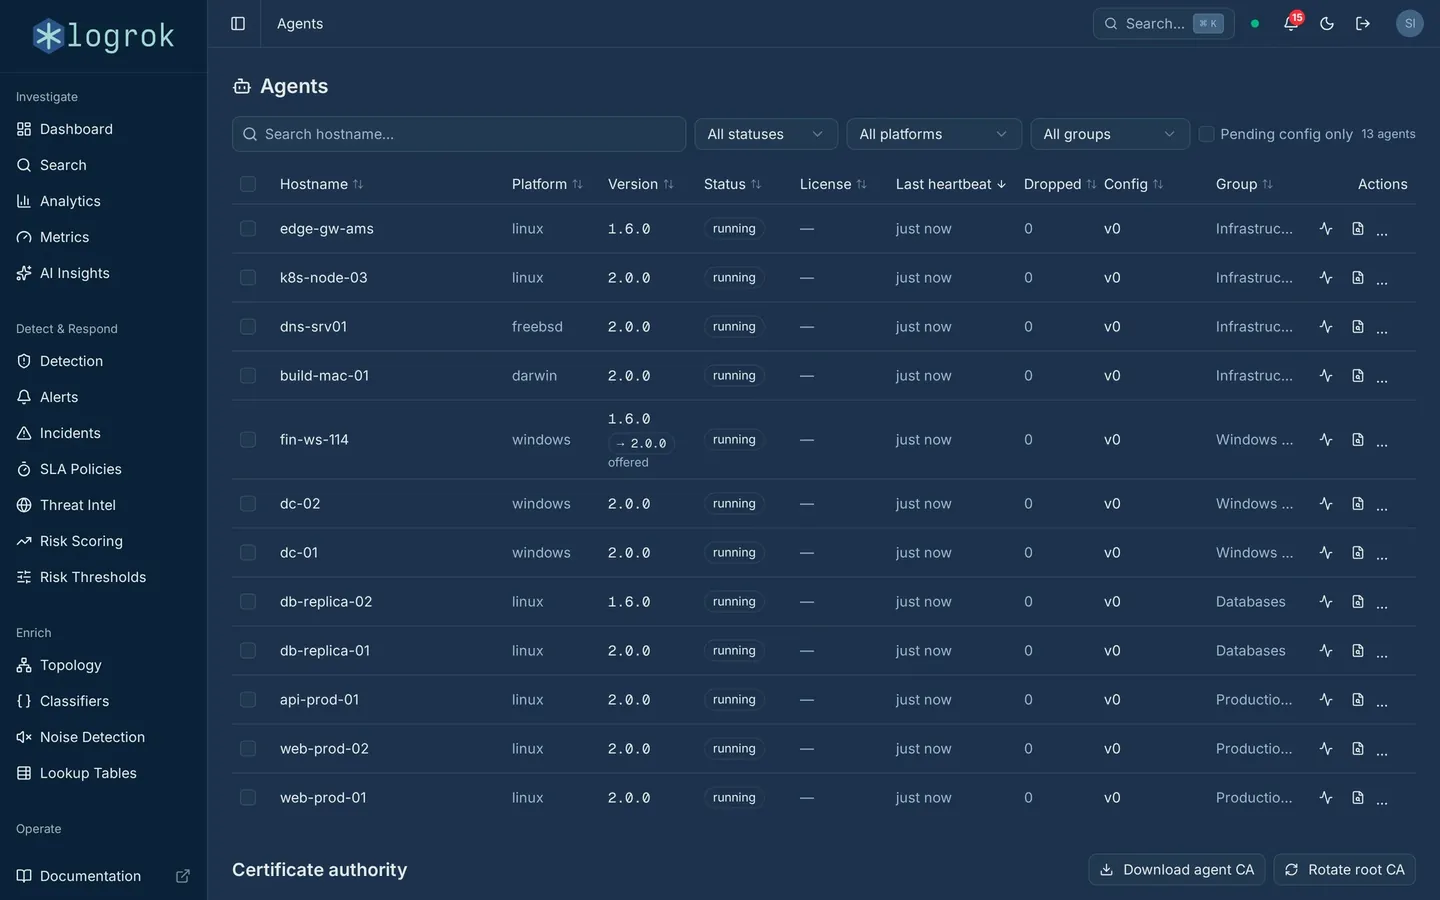
Task: Open config document for dc-01
Action: 1358,553
